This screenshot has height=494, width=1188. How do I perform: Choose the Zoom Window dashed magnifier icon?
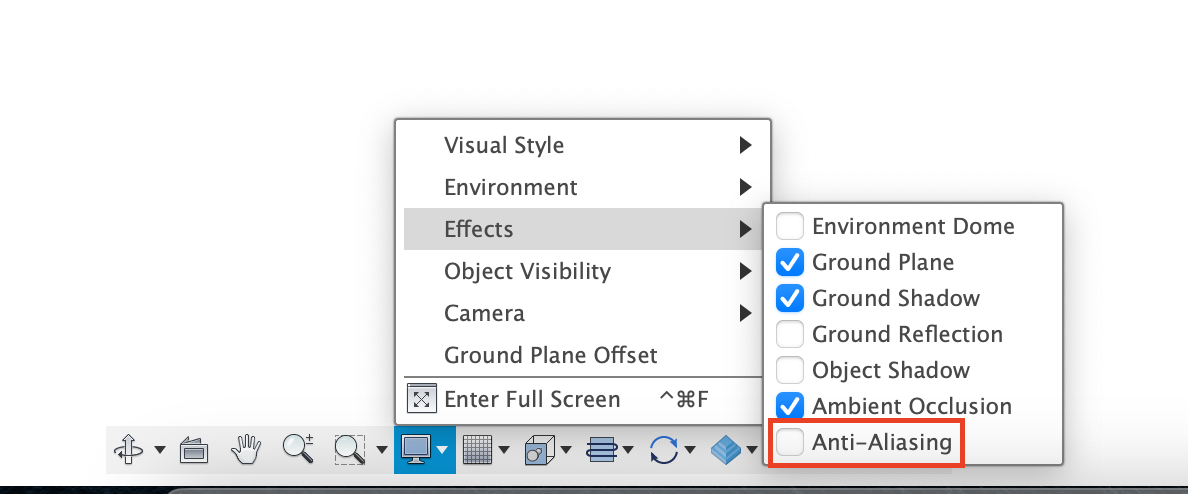[350, 449]
